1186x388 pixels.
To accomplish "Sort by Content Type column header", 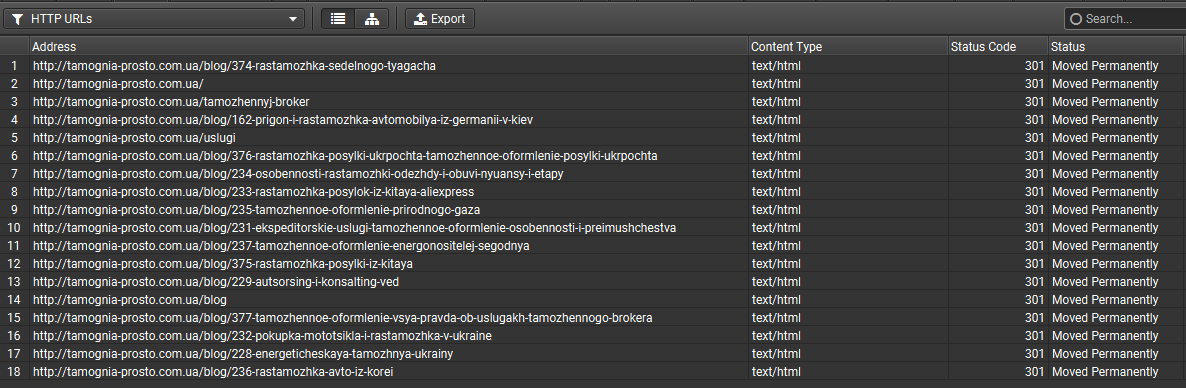I will (848, 47).
